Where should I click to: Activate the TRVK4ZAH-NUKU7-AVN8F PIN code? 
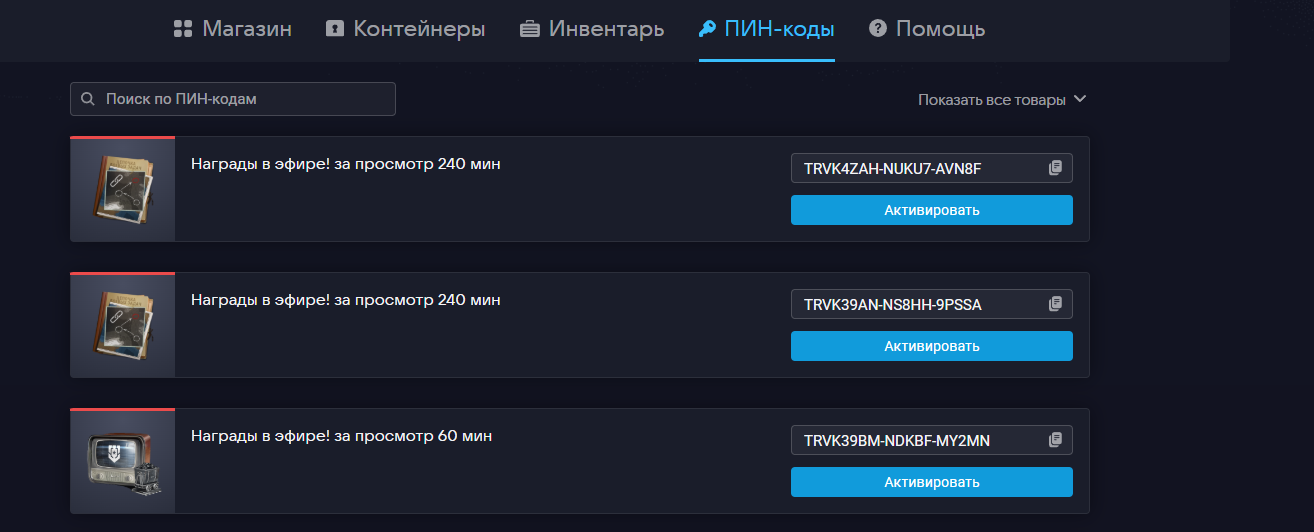point(931,210)
